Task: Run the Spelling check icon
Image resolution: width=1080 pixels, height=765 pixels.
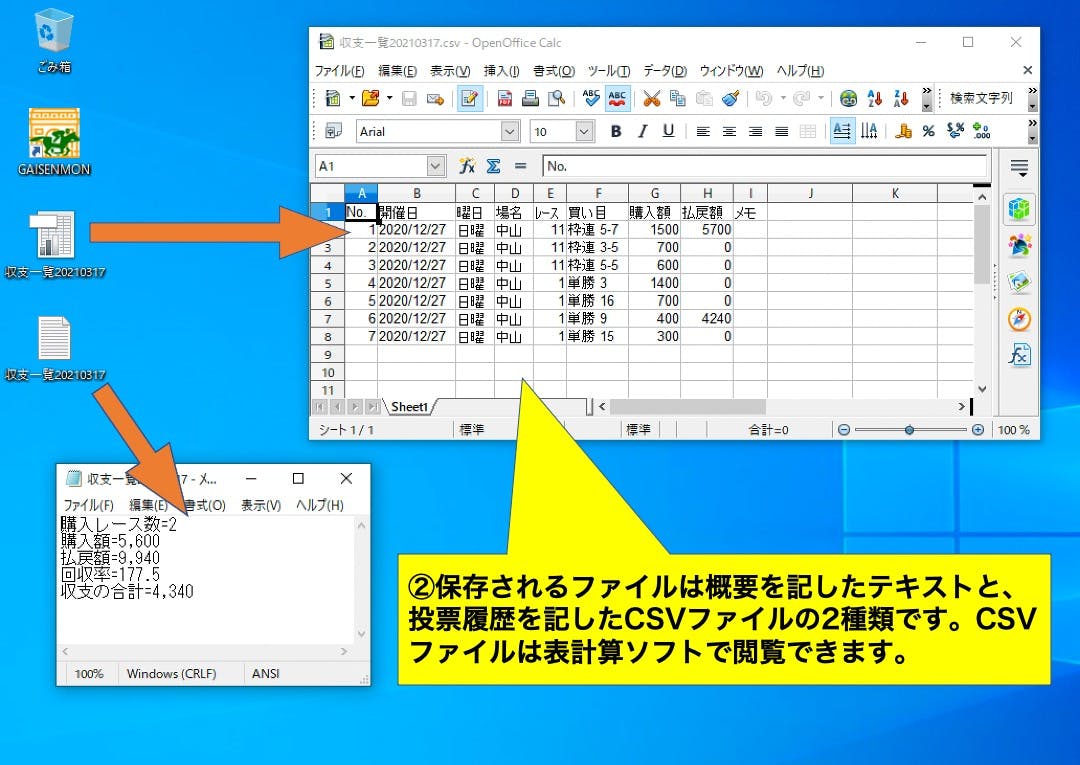Action: [x=591, y=98]
